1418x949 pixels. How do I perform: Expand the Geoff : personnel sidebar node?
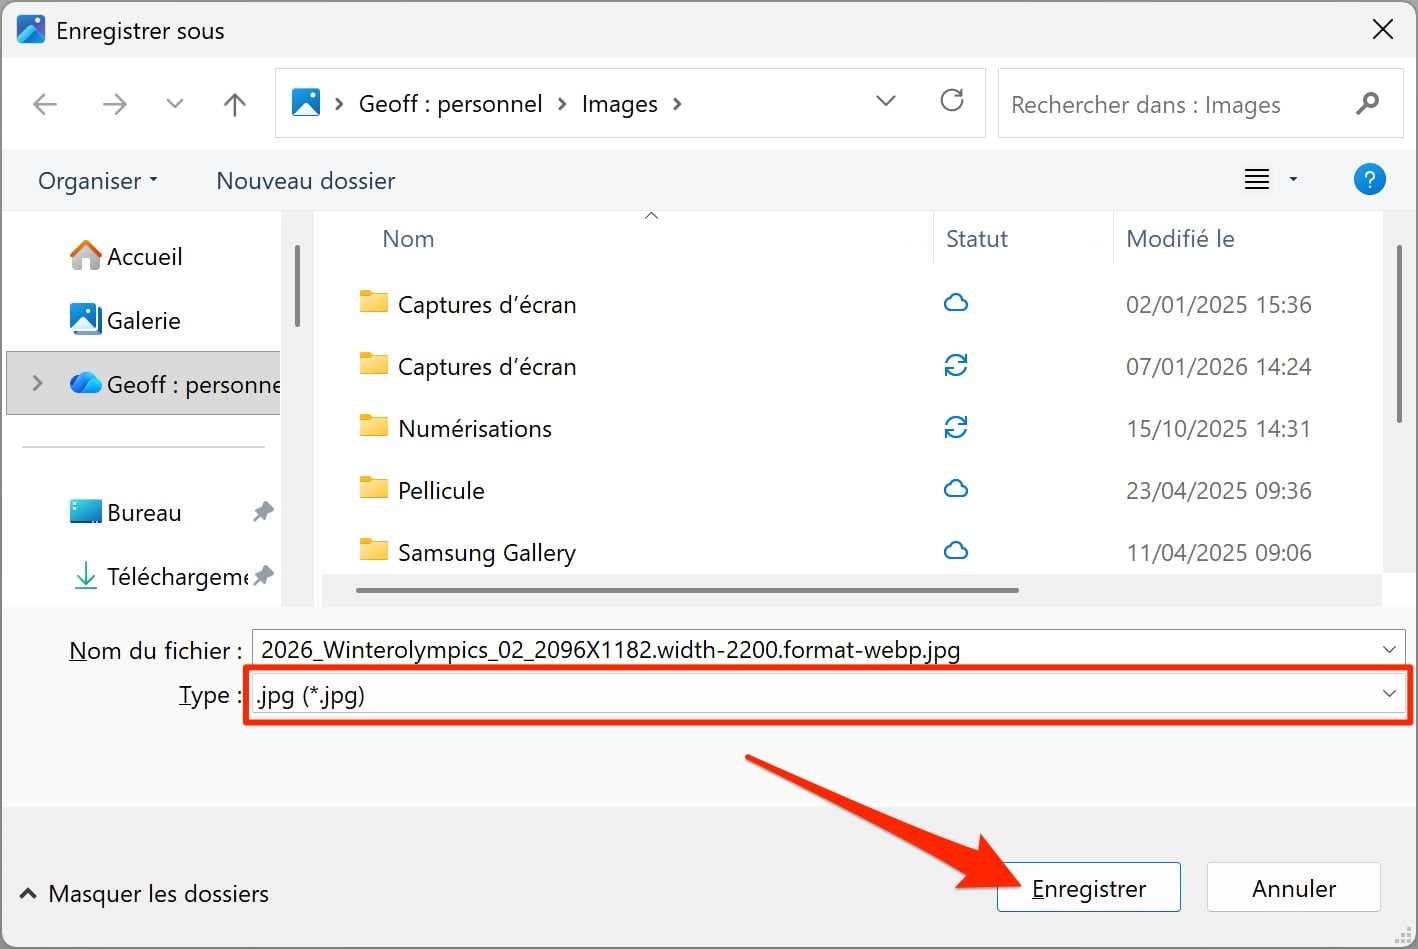[x=37, y=383]
